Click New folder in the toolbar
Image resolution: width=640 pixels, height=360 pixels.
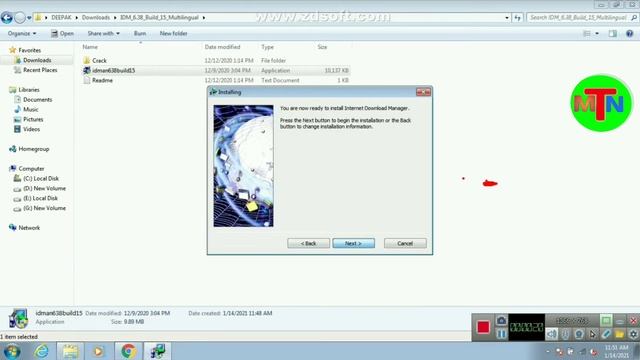173,33
